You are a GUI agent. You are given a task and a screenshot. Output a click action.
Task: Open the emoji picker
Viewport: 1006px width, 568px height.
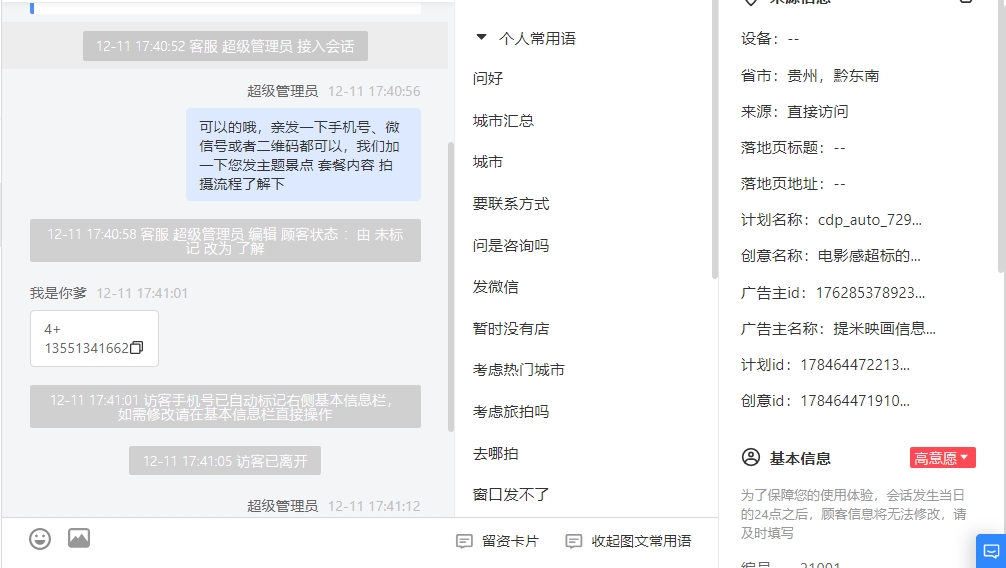tap(40, 538)
